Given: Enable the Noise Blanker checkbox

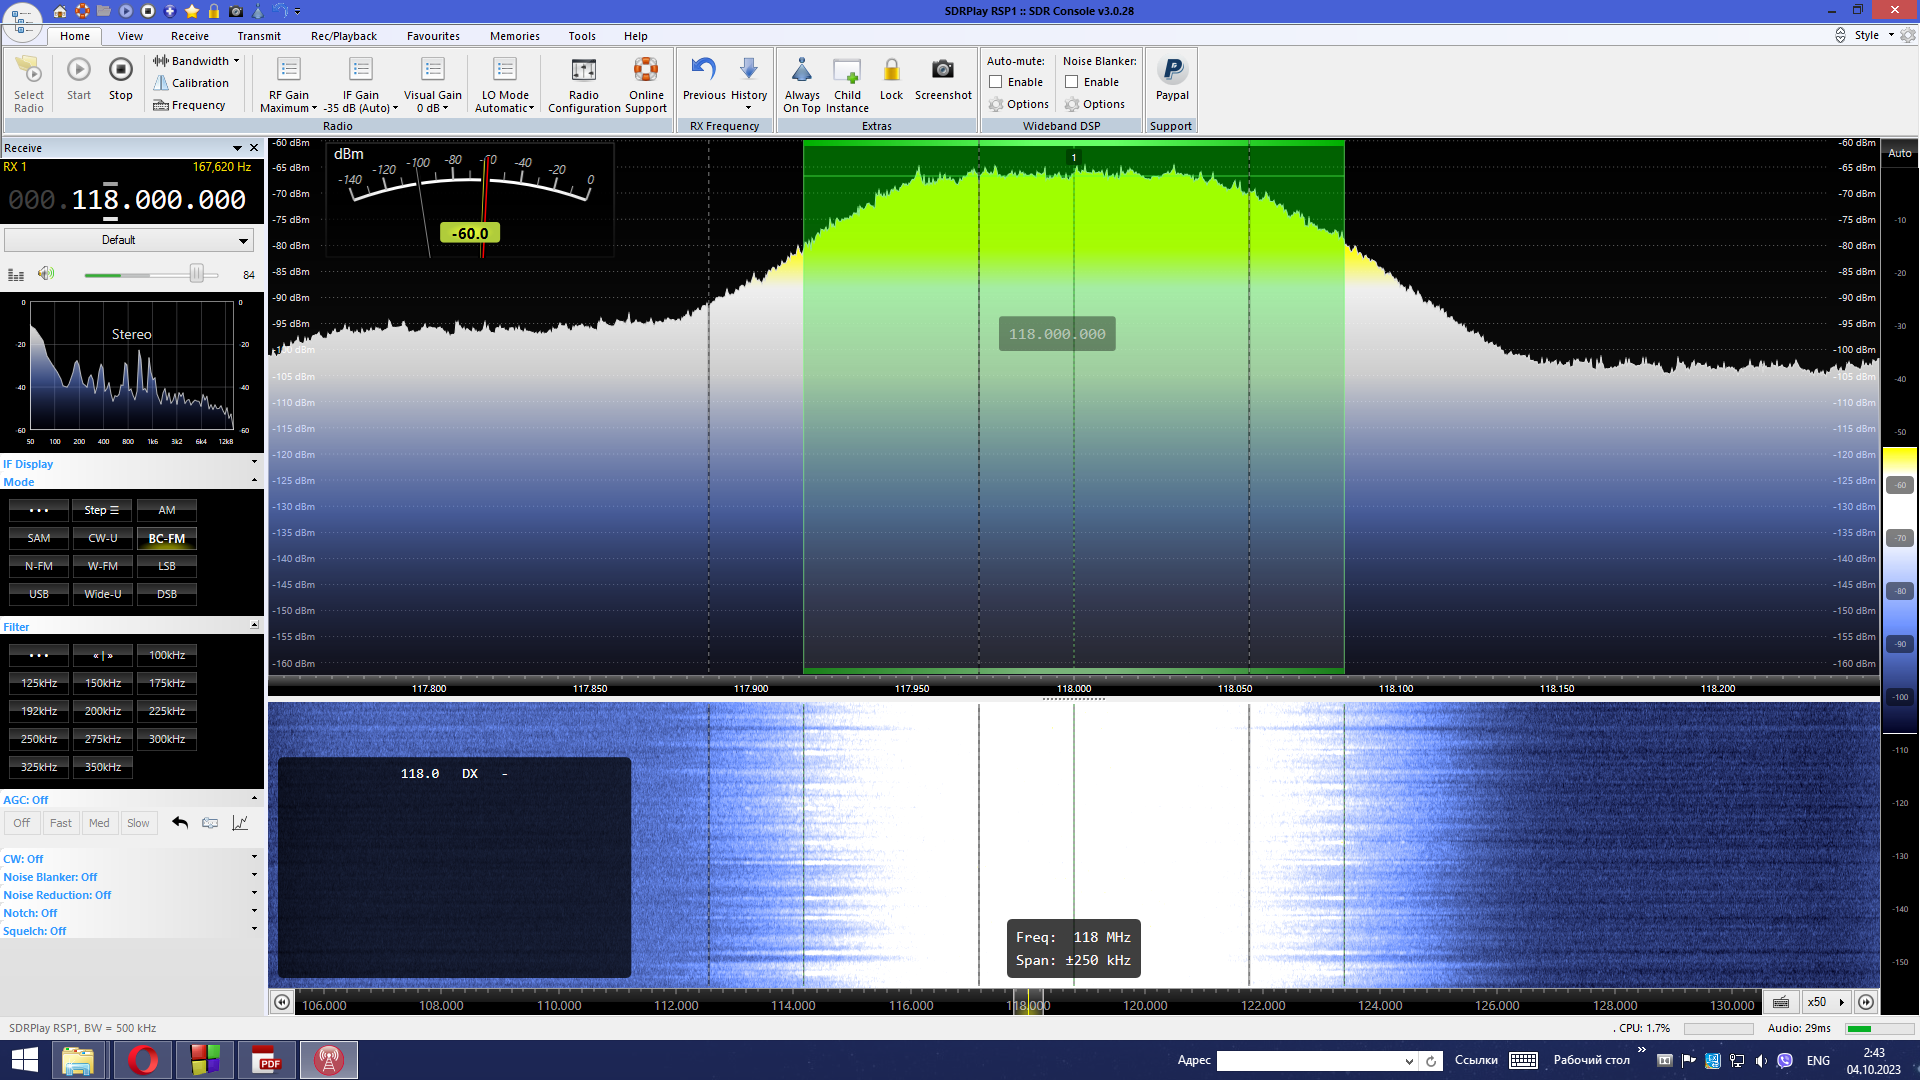Looking at the screenshot, I should click(1072, 82).
